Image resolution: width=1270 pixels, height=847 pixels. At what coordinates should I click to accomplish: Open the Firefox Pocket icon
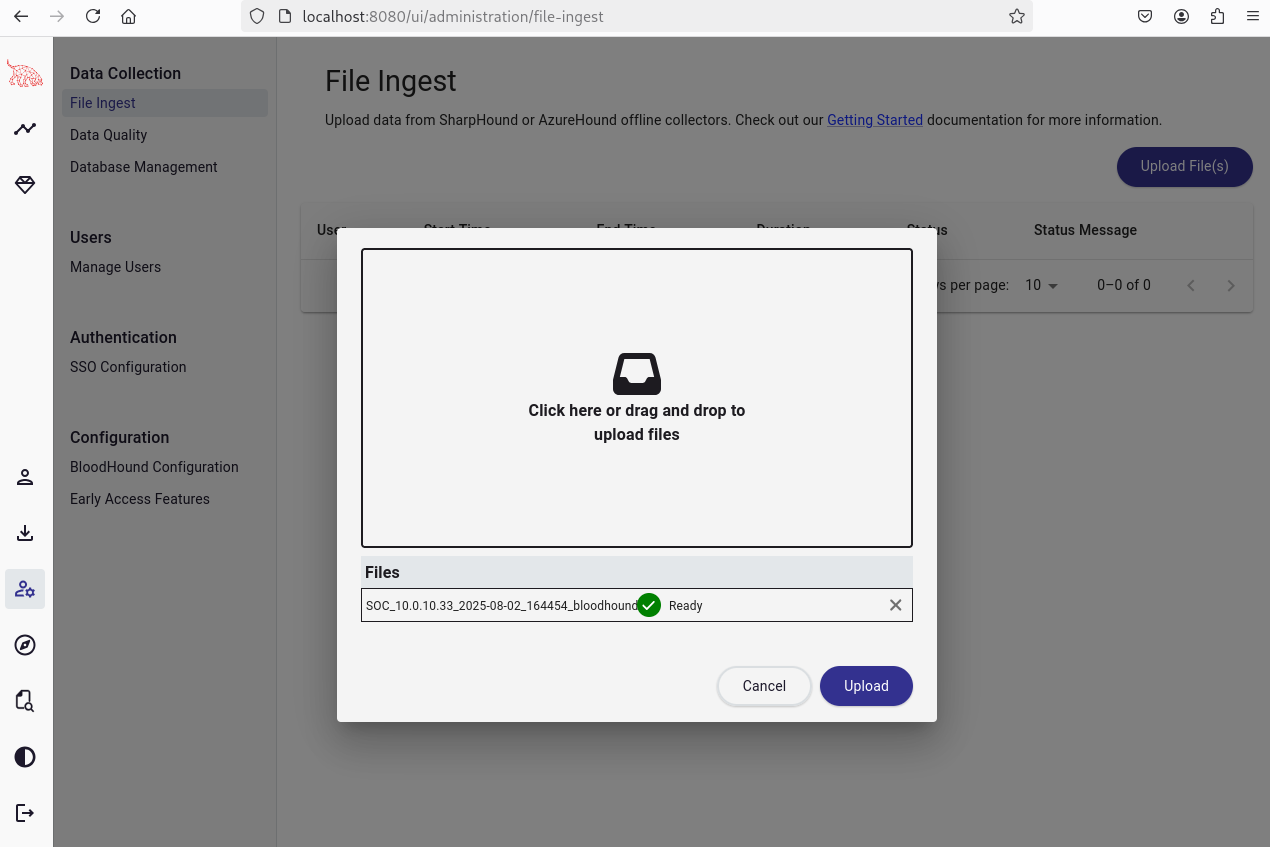click(x=1145, y=16)
